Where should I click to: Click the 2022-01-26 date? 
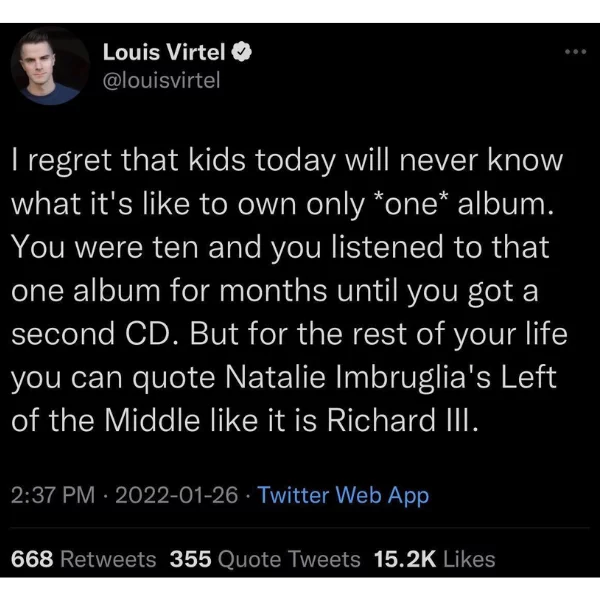coord(176,495)
